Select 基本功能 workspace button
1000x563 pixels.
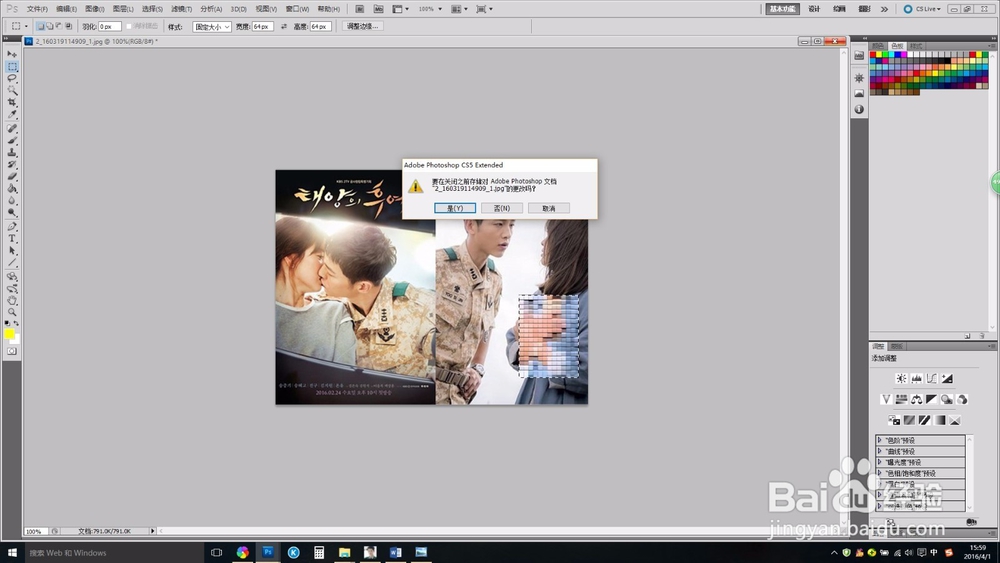coord(783,9)
